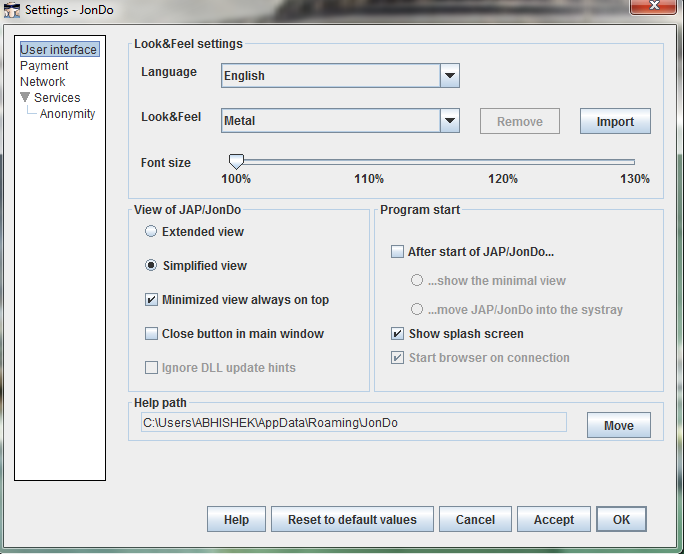Select User interface in the settings tree

click(59, 49)
